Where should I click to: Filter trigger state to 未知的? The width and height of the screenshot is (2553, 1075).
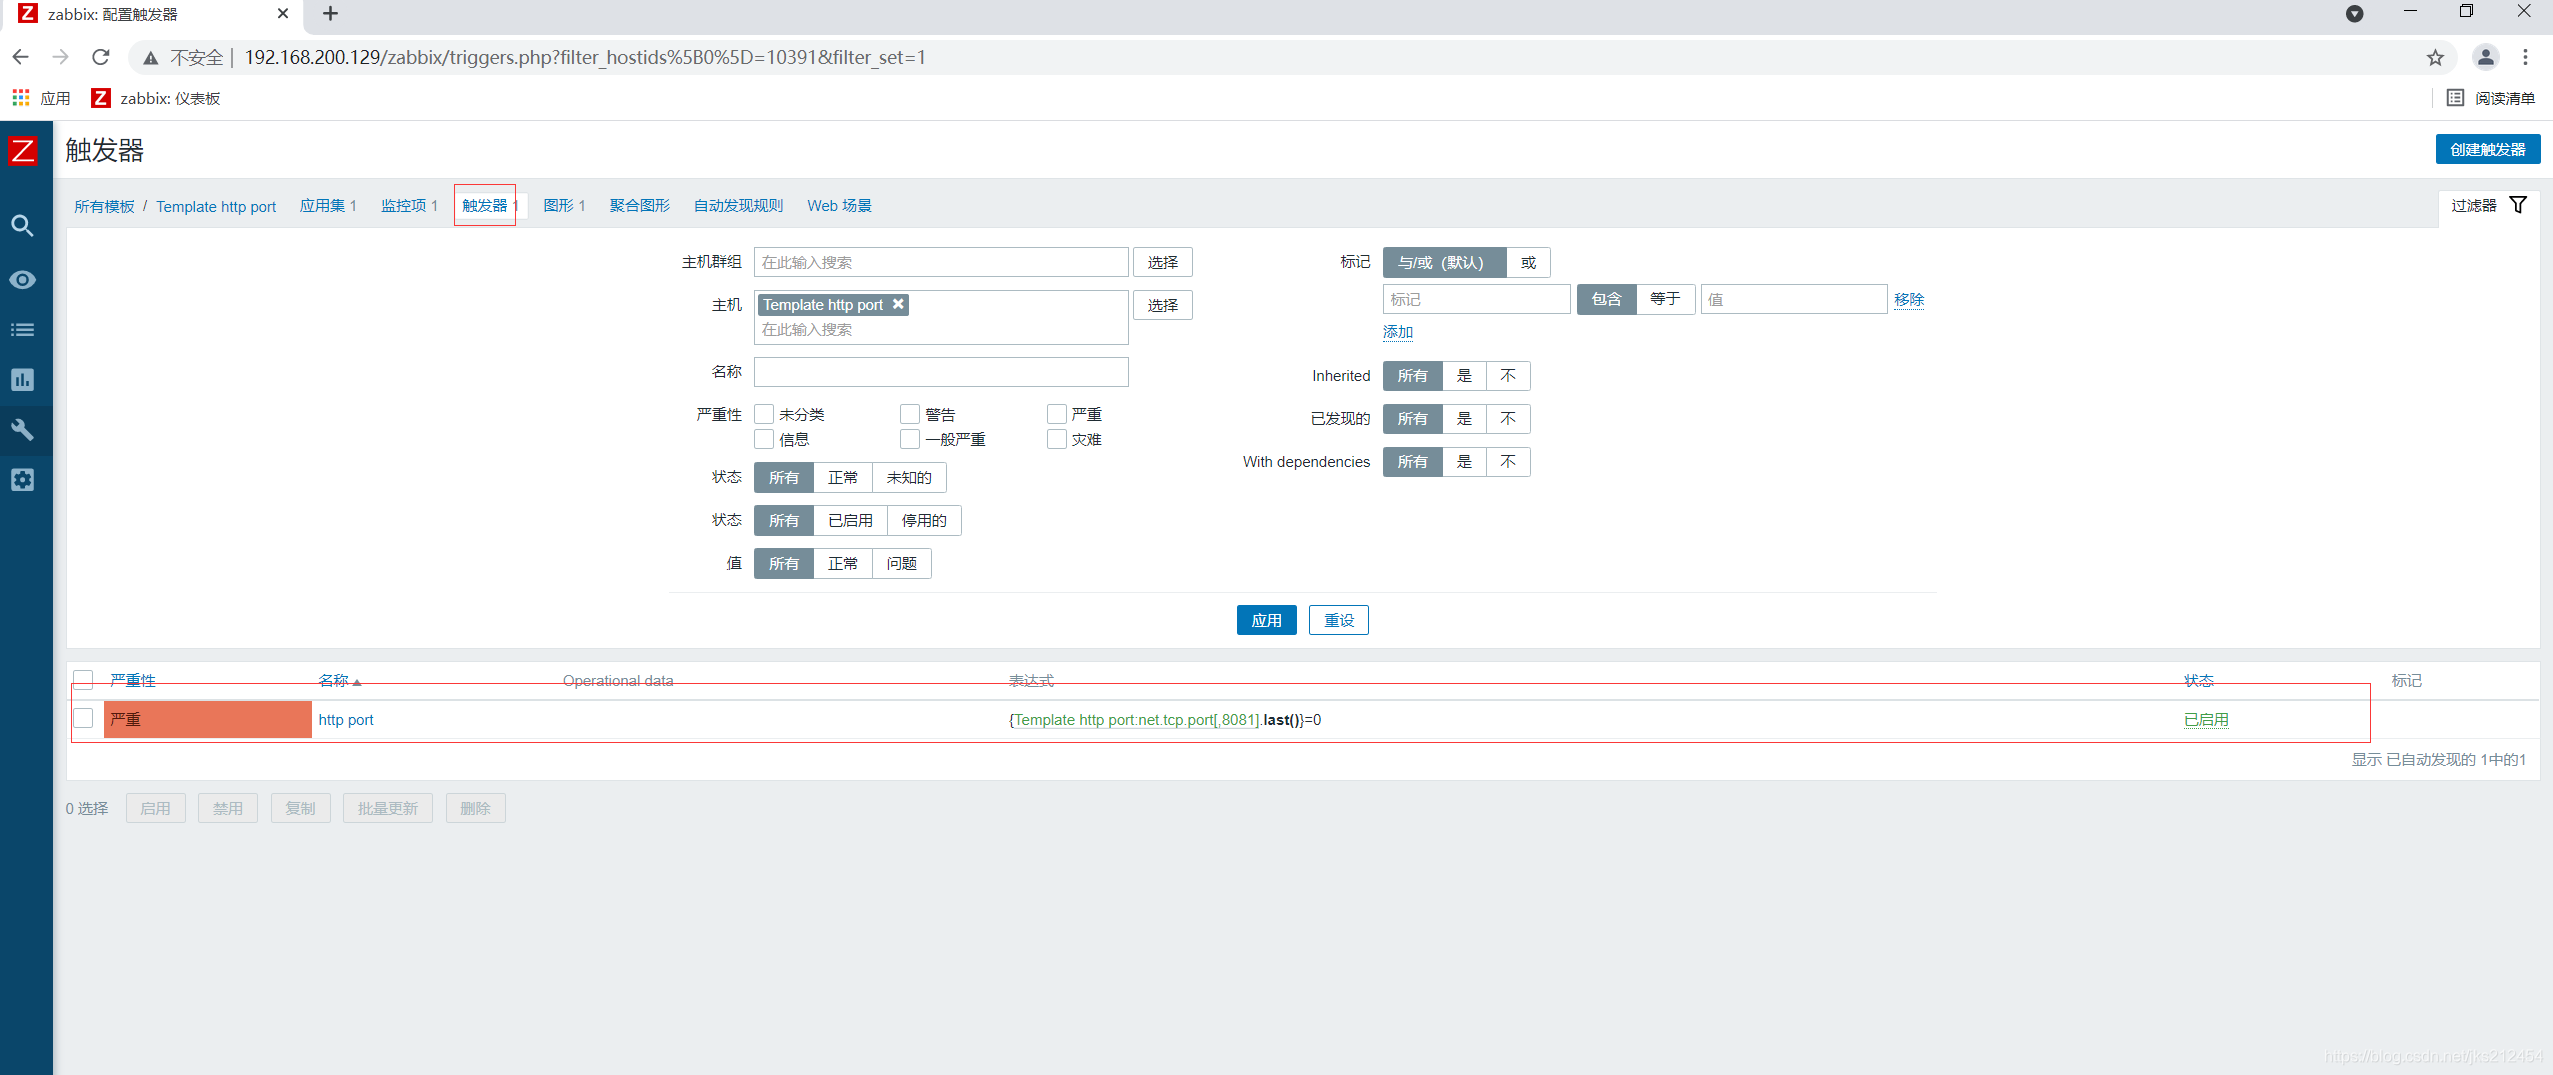[909, 478]
